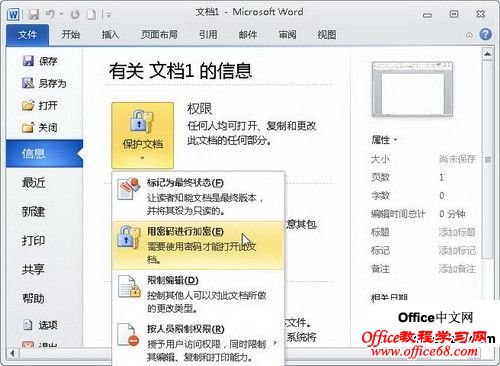500x366 pixels.
Task: Select the 共享 backstage section
Action: (x=33, y=269)
